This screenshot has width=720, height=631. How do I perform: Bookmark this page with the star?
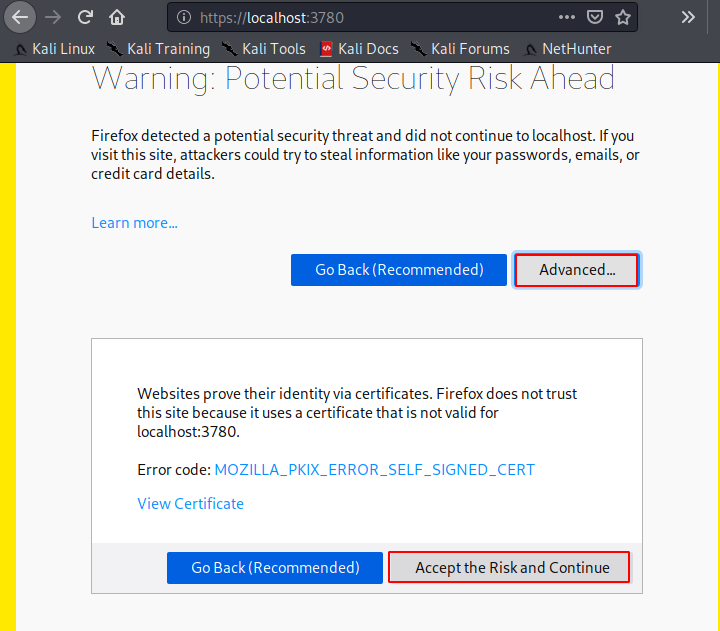coord(623,17)
